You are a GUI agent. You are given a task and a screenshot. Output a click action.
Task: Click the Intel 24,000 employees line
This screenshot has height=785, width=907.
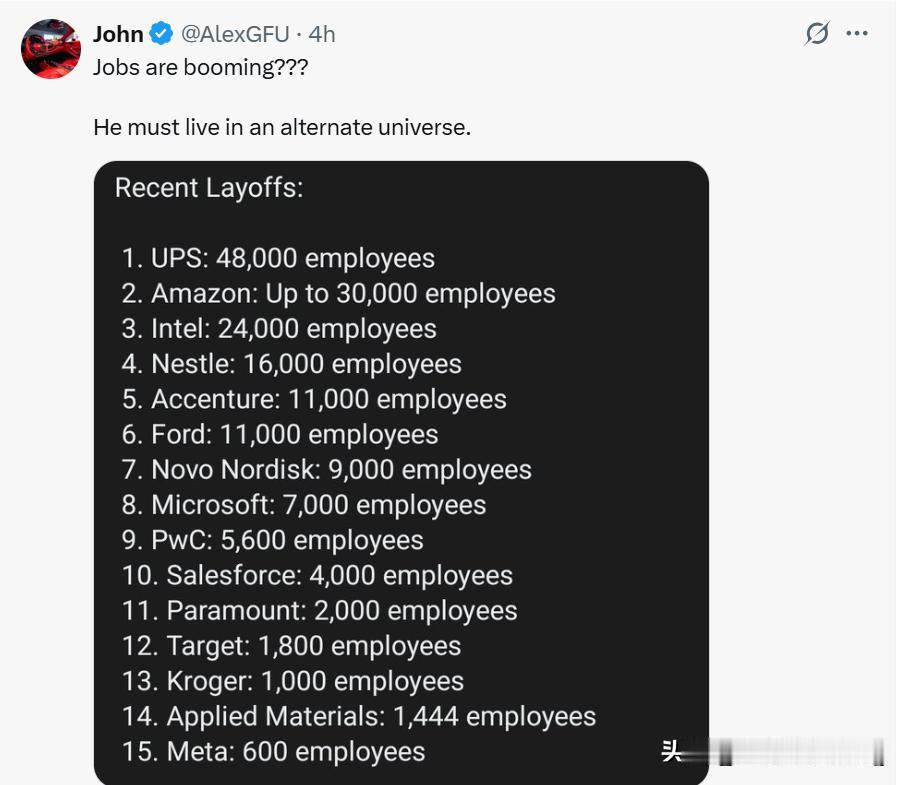pyautogui.click(x=279, y=328)
